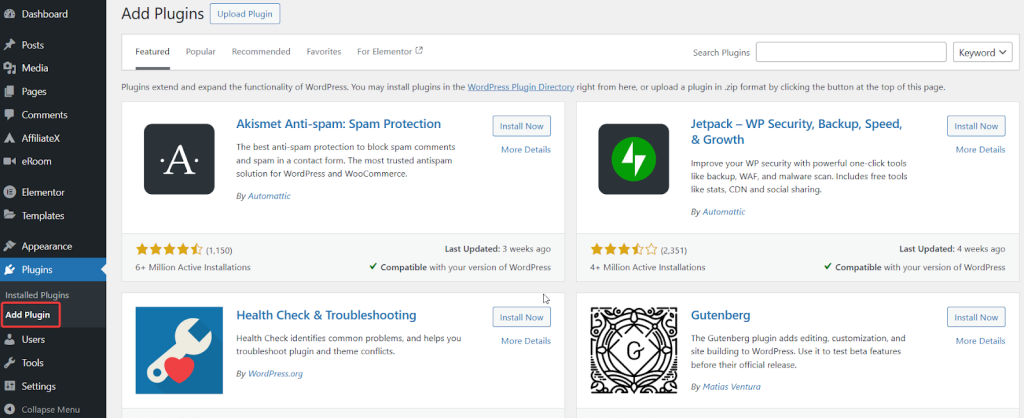Click the Collapse Menu arrow icon
The width and height of the screenshot is (1024, 418).
click(9, 410)
